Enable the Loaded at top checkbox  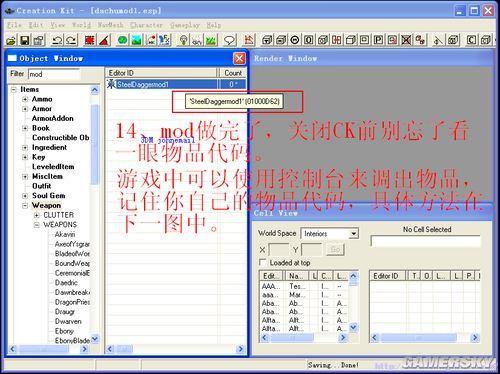[x=263, y=262]
